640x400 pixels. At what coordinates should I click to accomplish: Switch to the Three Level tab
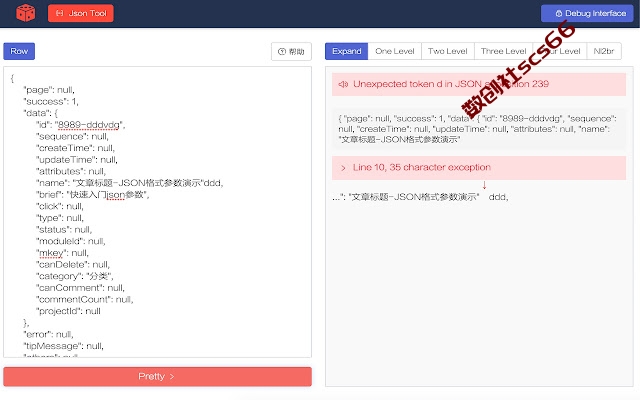504,51
